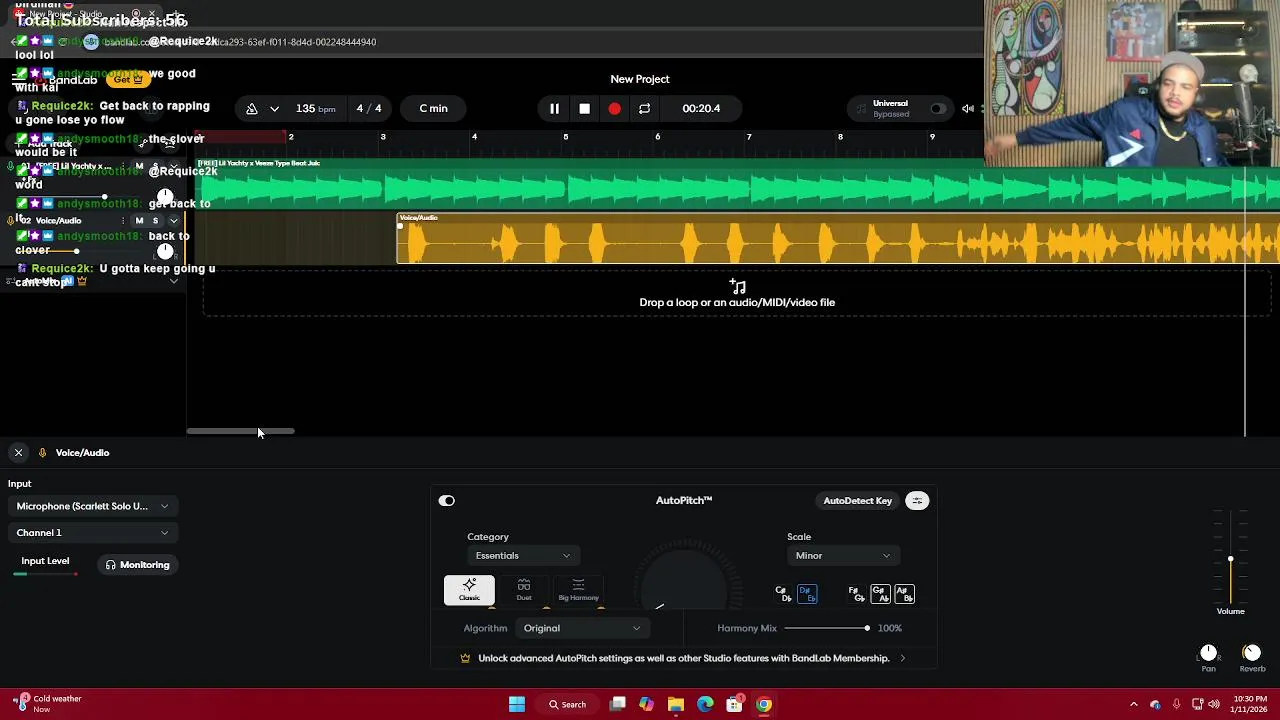Adjust the Harmony Mix slider

827,628
